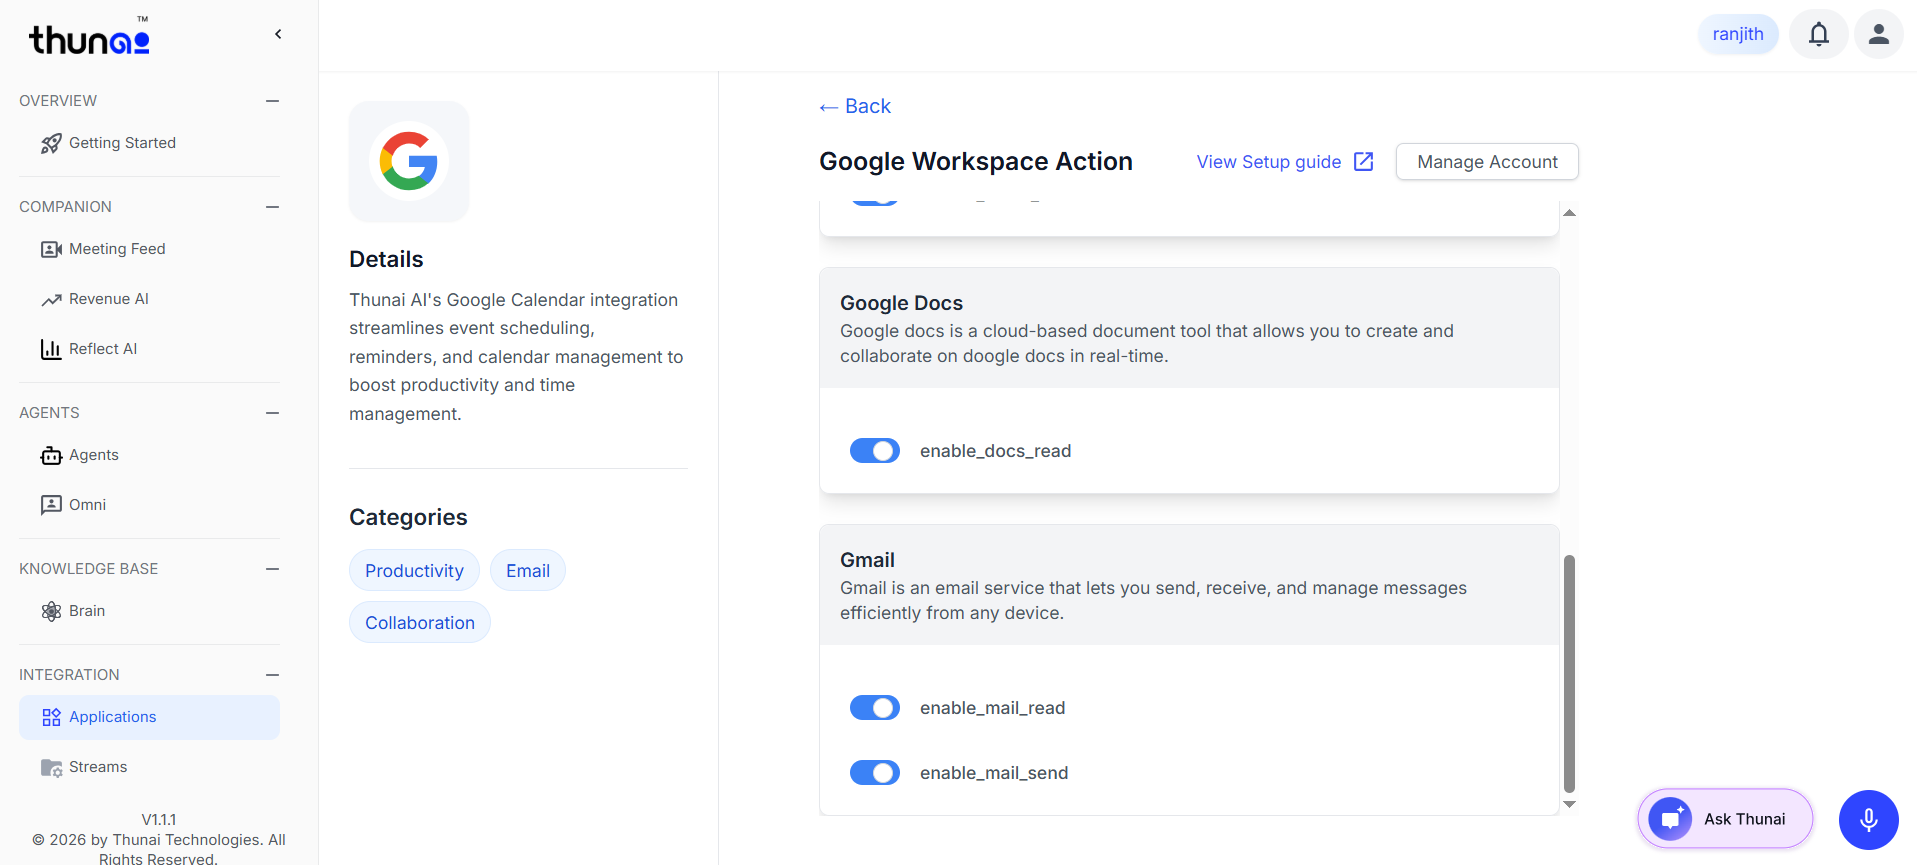This screenshot has width=1917, height=865.
Task: Open Revenue AI menu item
Action: (x=149, y=299)
